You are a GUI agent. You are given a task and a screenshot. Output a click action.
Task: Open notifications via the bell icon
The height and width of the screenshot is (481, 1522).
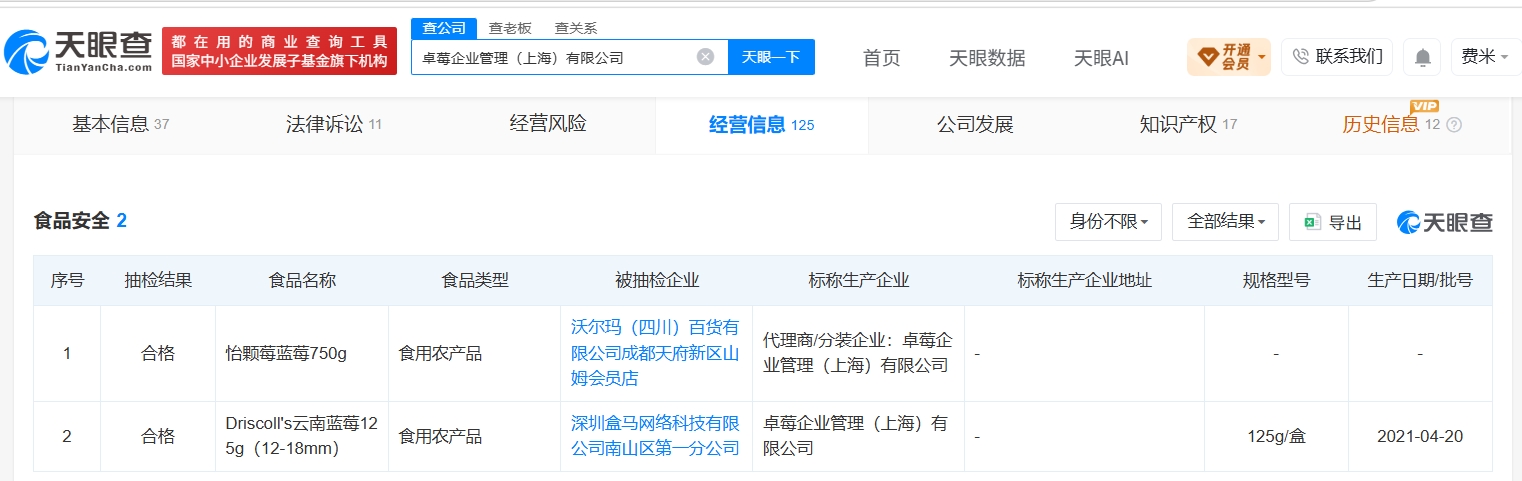pyautogui.click(x=1422, y=57)
